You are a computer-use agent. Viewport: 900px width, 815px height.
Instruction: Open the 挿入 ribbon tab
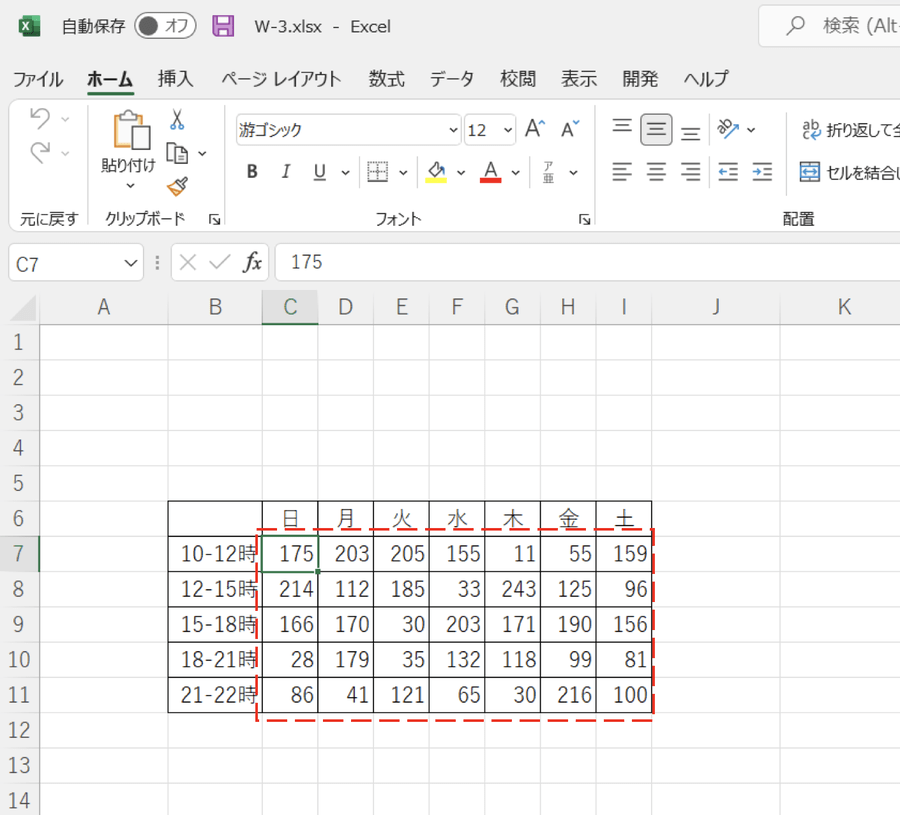pos(175,79)
